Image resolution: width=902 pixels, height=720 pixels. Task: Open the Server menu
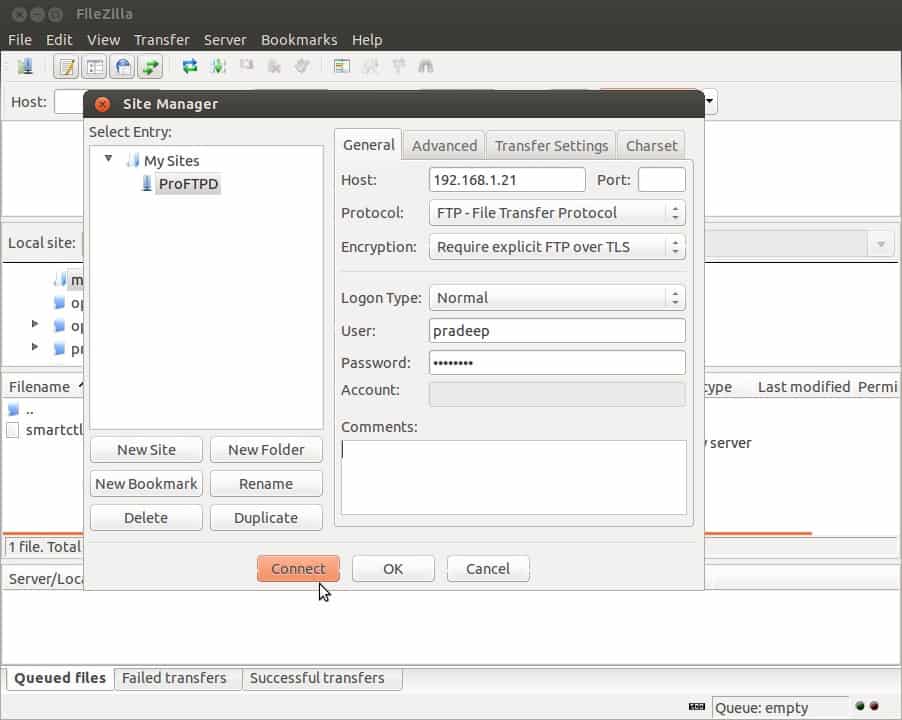pyautogui.click(x=225, y=40)
